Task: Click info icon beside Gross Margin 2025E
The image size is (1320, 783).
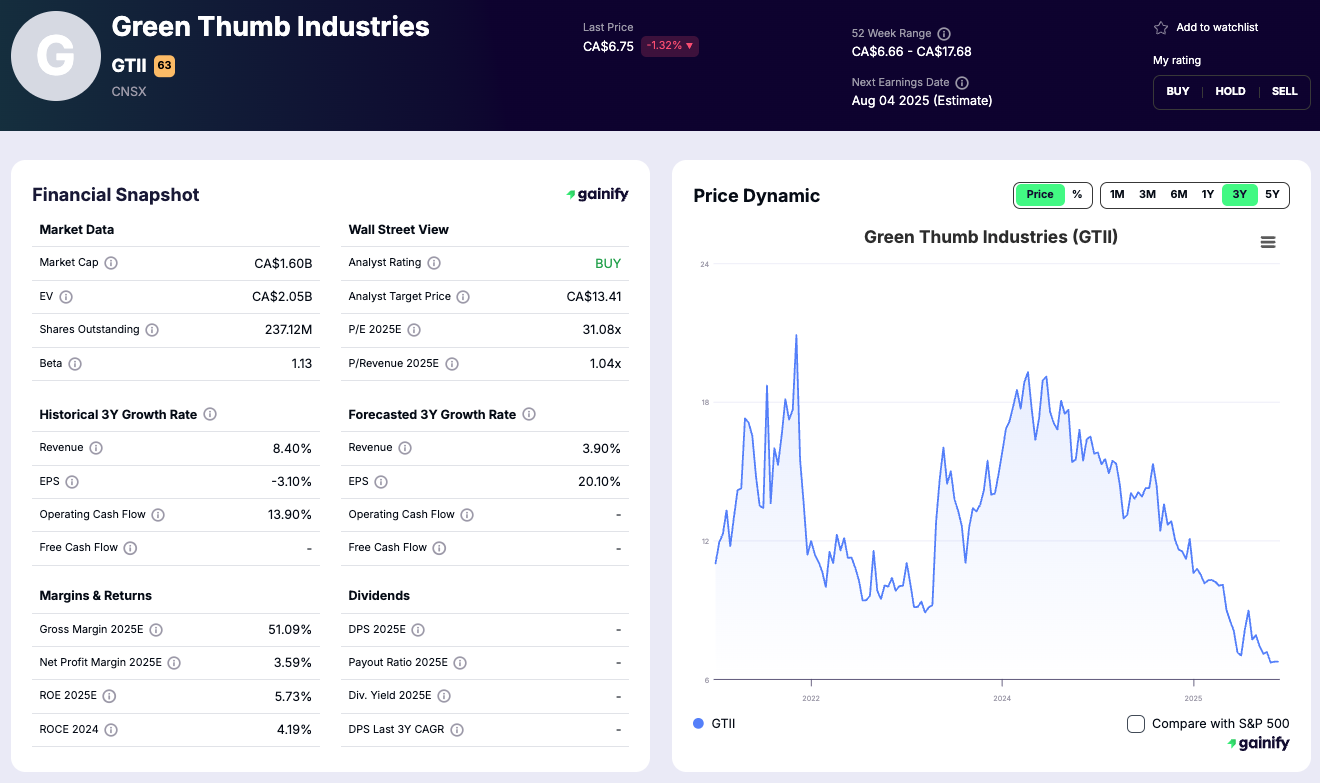Action: [156, 630]
